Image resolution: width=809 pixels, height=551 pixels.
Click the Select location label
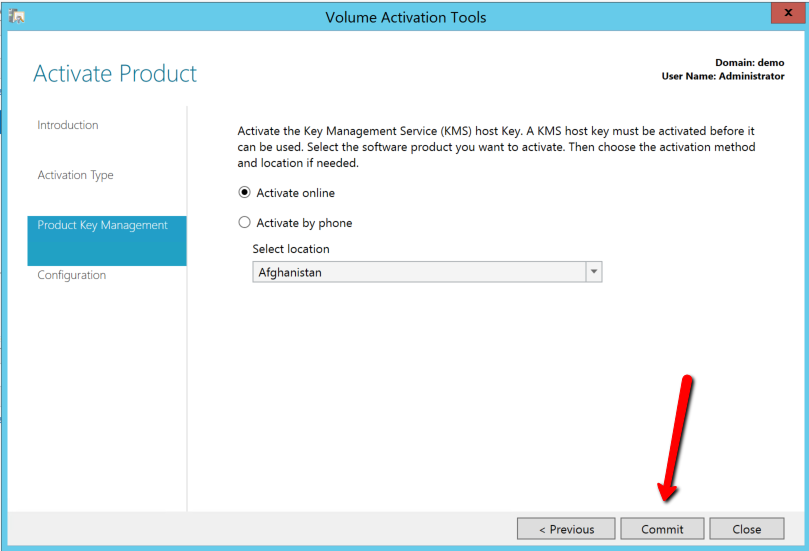[x=291, y=249]
